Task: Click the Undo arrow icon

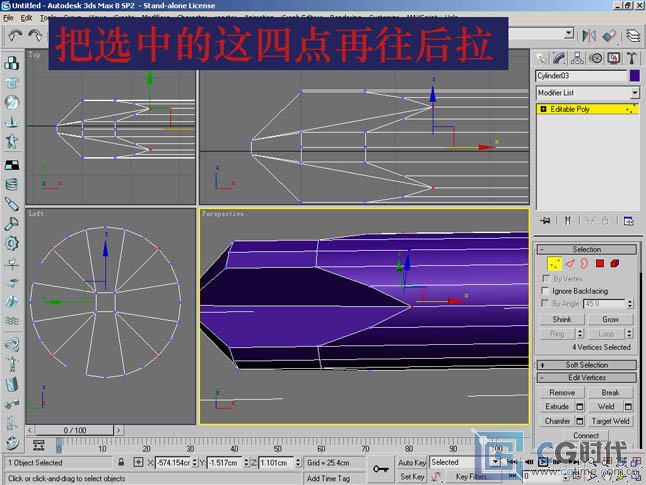Action: [x=15, y=36]
